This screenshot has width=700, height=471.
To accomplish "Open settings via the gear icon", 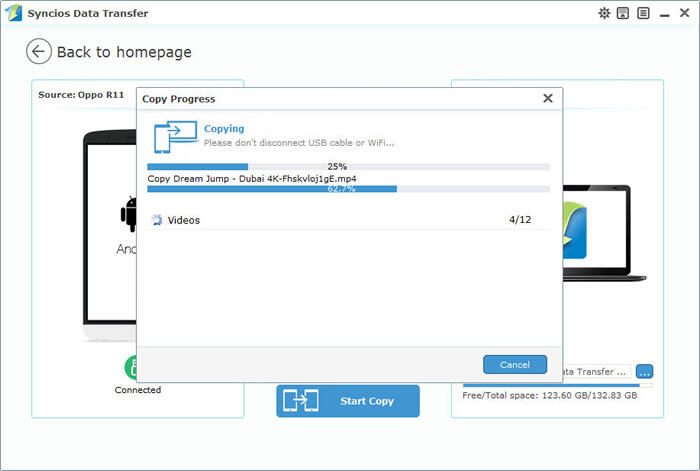I will pyautogui.click(x=604, y=13).
